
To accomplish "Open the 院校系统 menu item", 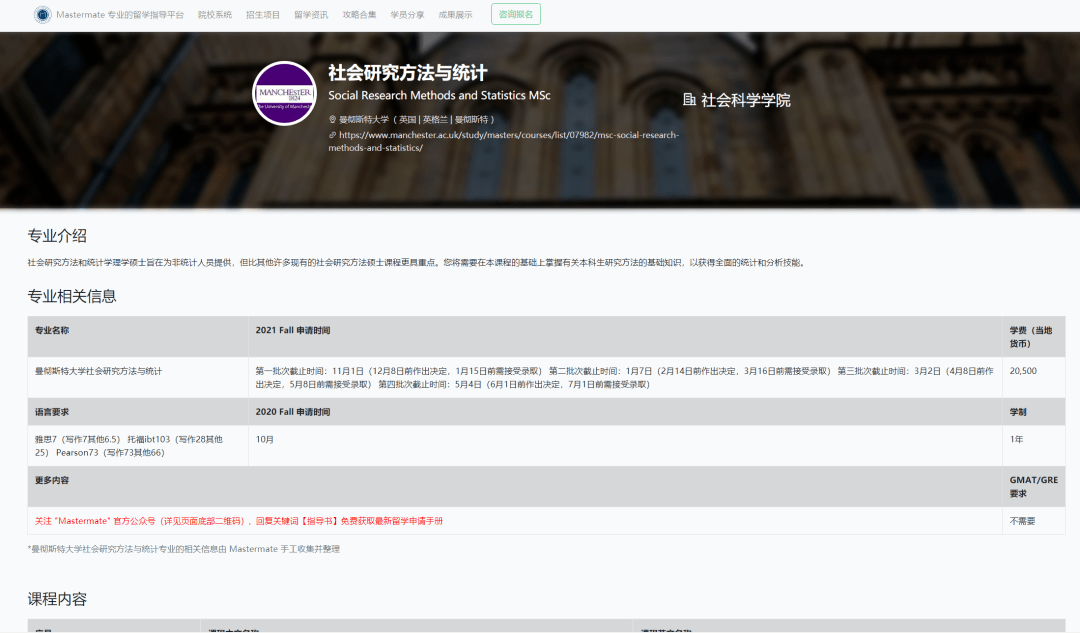I will tap(215, 14).
